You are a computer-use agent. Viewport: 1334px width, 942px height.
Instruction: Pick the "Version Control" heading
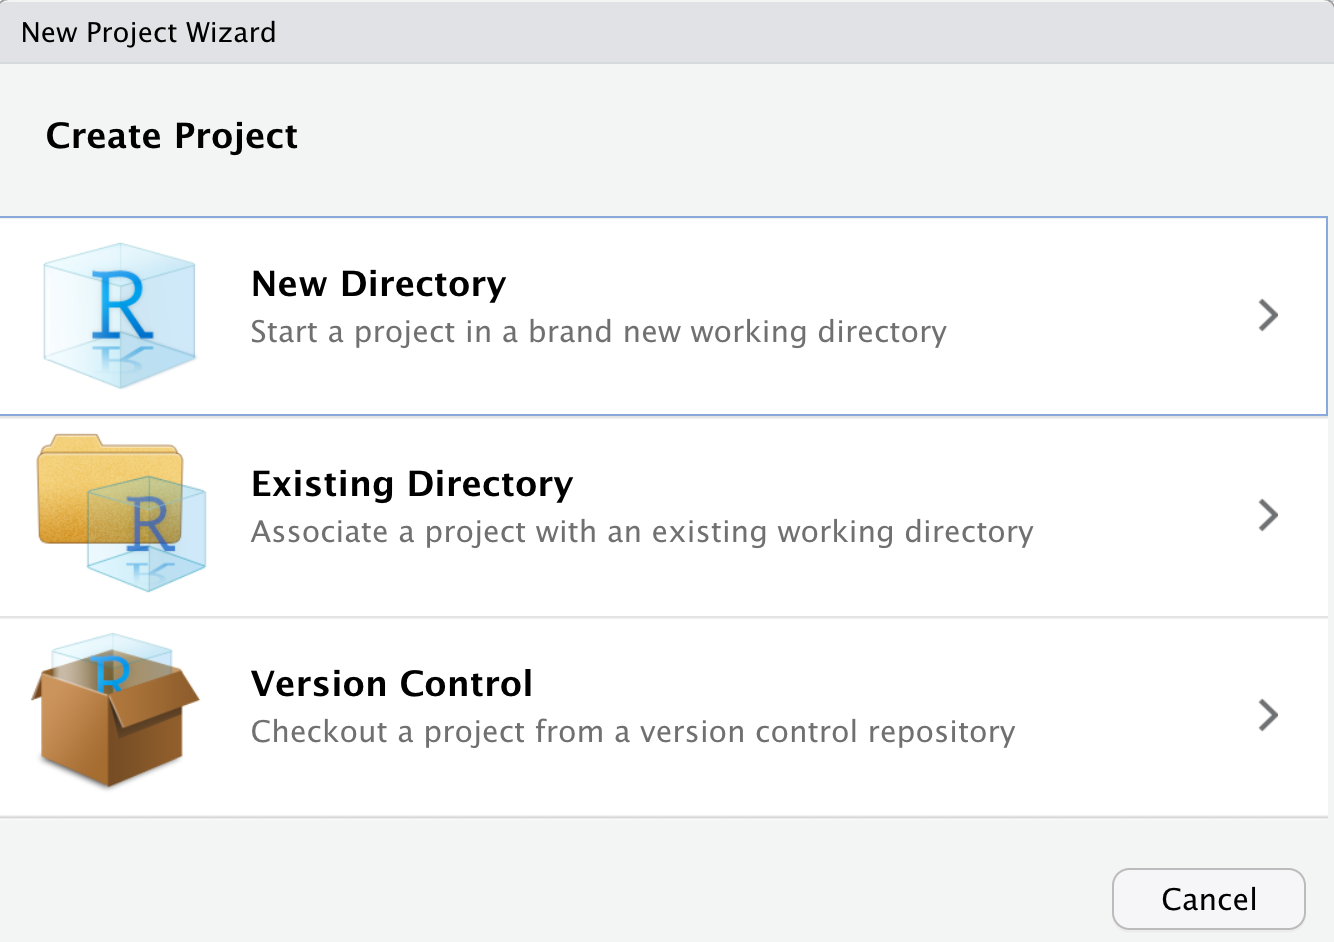click(x=391, y=684)
